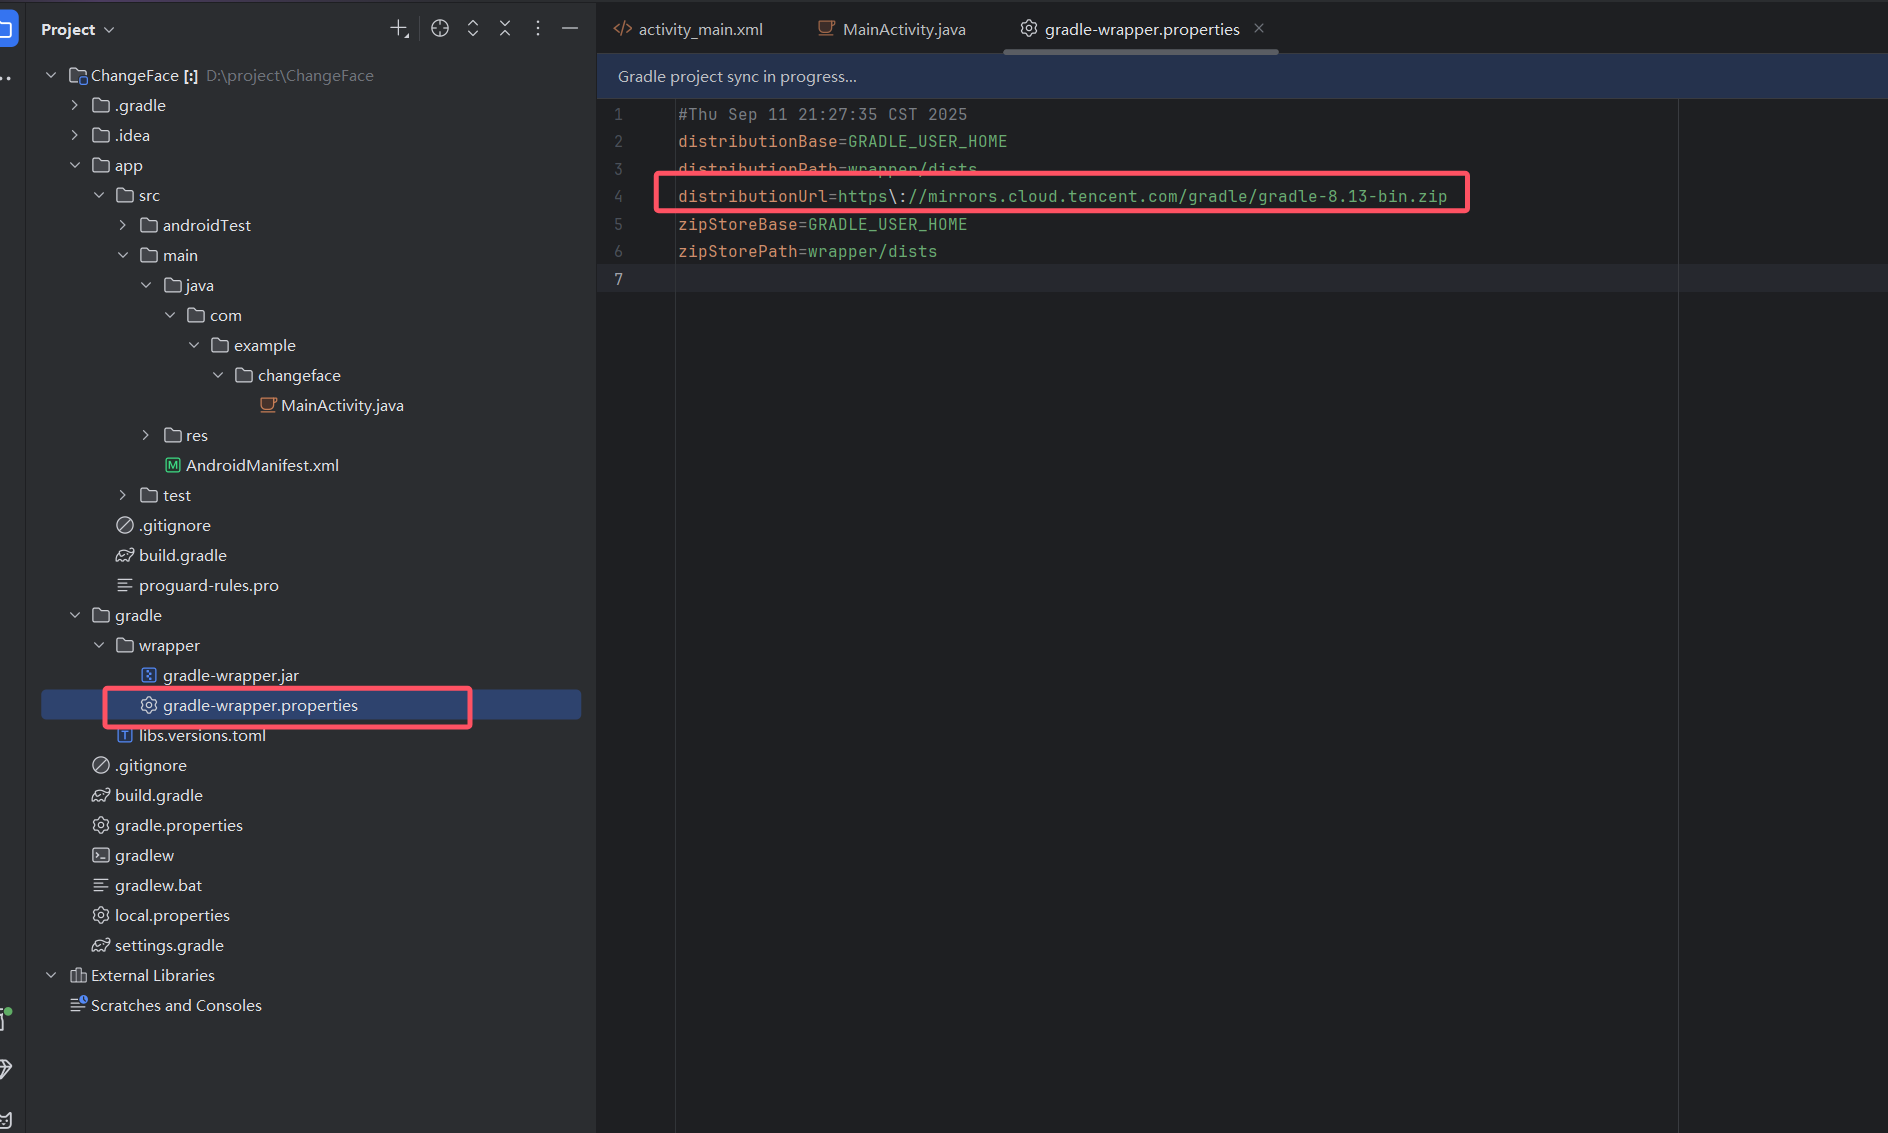
Task: Select the gradlew script file
Action: click(x=144, y=855)
